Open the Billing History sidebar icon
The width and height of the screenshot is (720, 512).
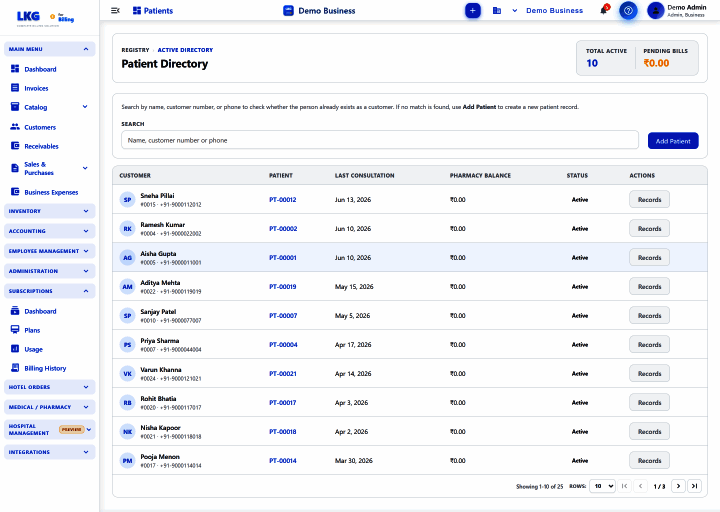coord(15,368)
